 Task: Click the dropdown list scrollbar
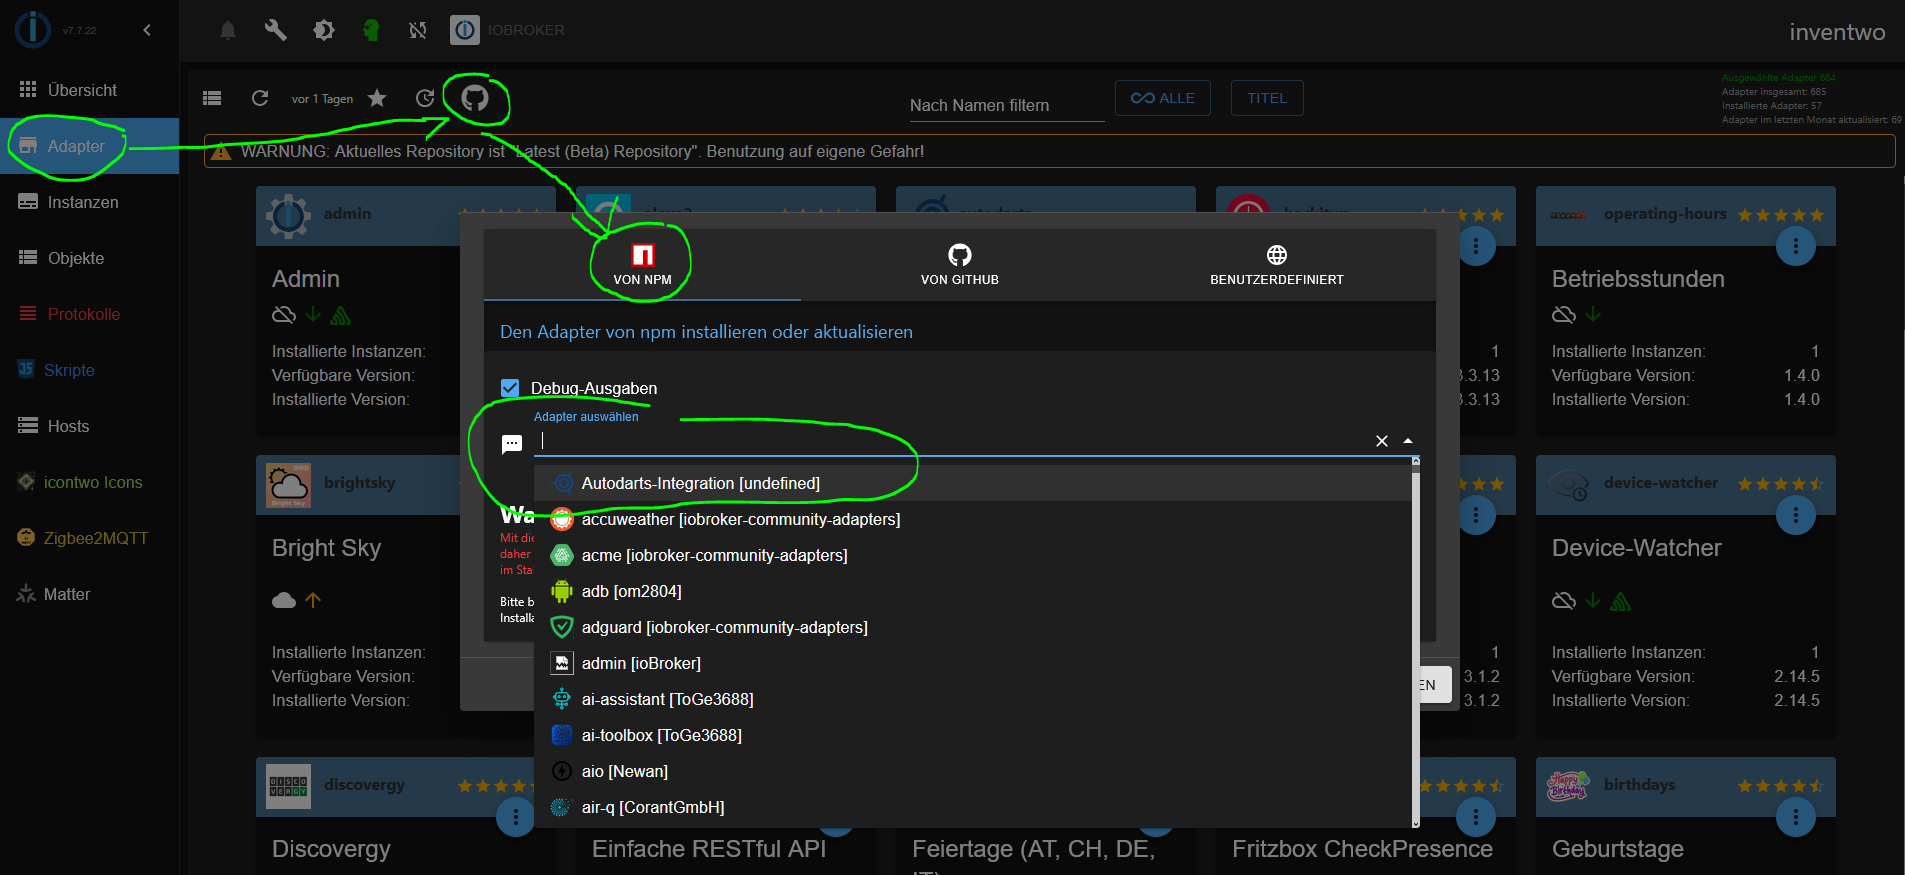[1415, 642]
